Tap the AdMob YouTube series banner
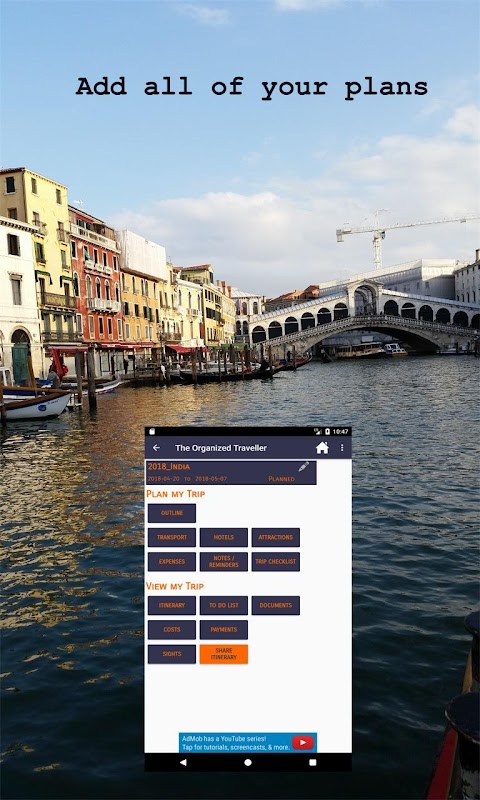 click(x=248, y=743)
